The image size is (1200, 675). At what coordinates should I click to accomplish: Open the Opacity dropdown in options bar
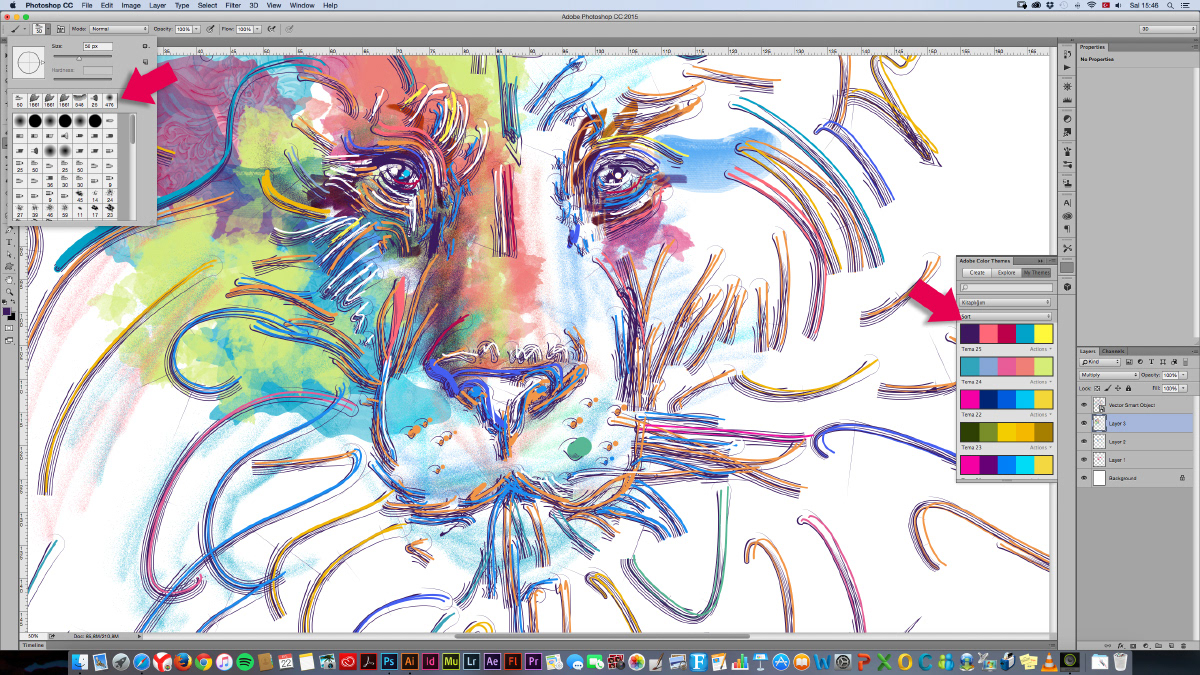coord(197,29)
